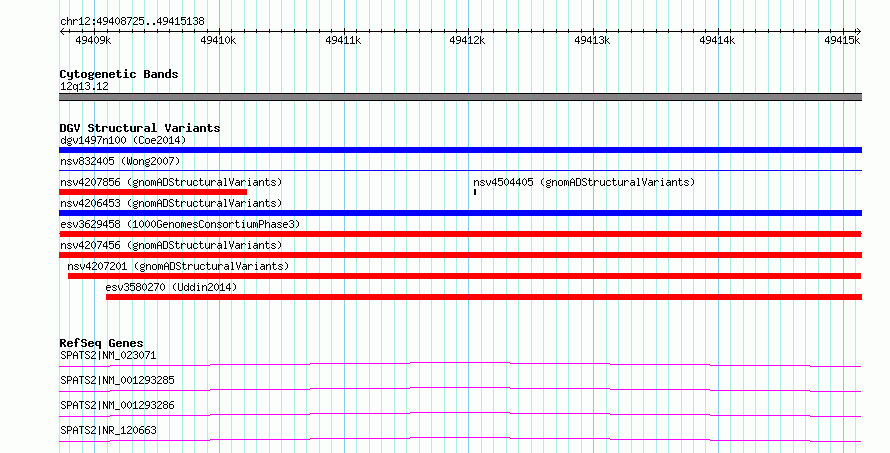Click the blue dgv1497n100 variant bar
The image size is (890, 453).
[460, 150]
